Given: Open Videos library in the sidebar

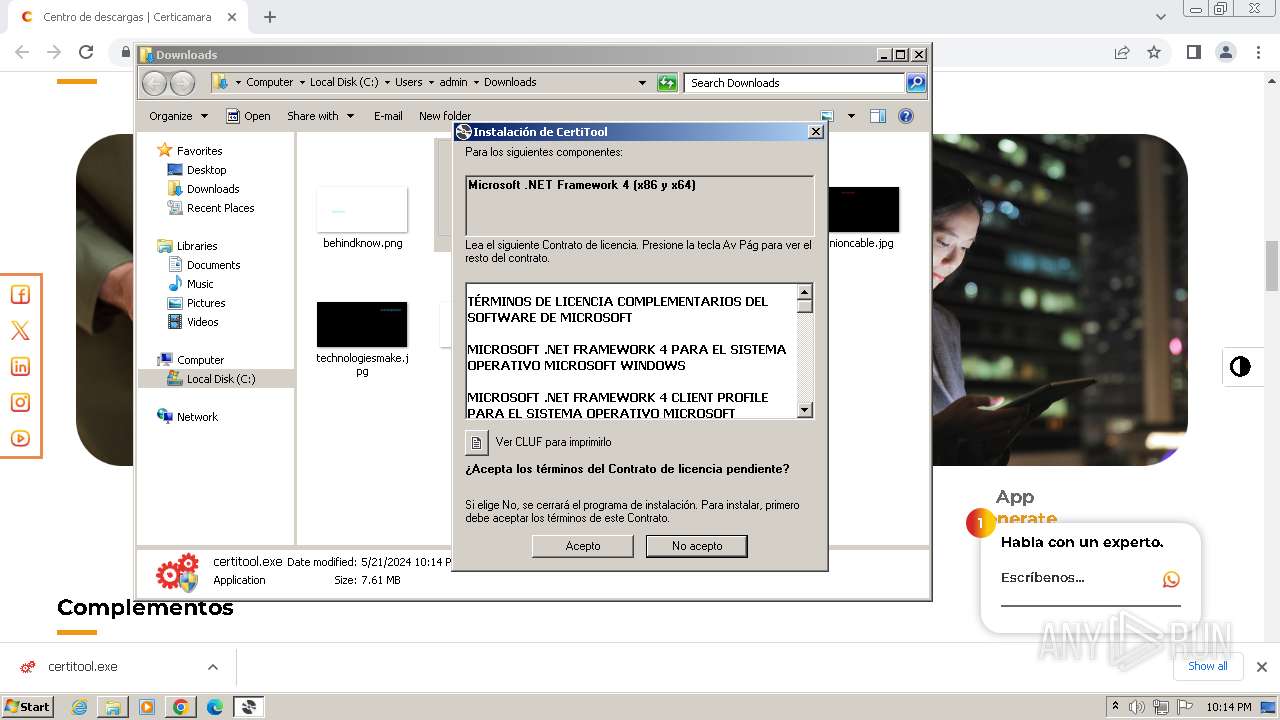Looking at the screenshot, I should [202, 322].
